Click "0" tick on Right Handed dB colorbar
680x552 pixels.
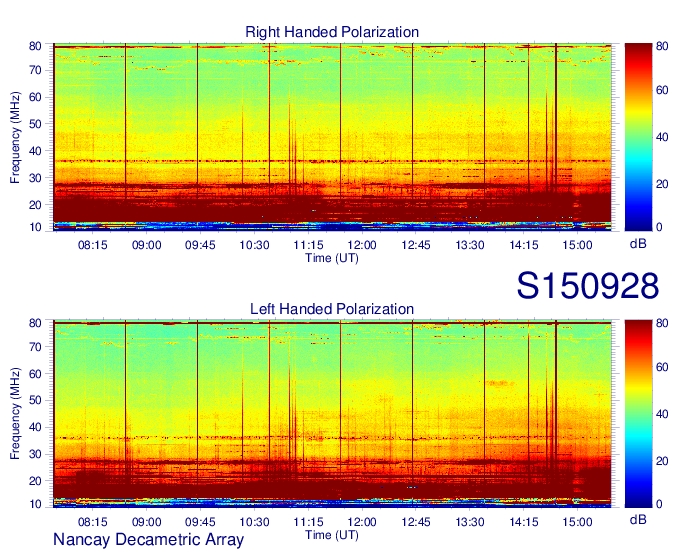[x=659, y=227]
